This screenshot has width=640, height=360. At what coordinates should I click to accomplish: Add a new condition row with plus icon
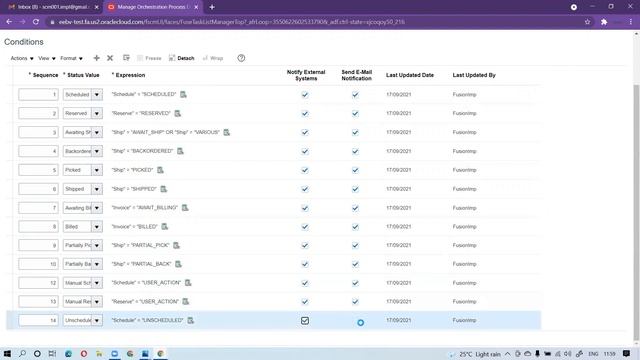click(x=96, y=58)
